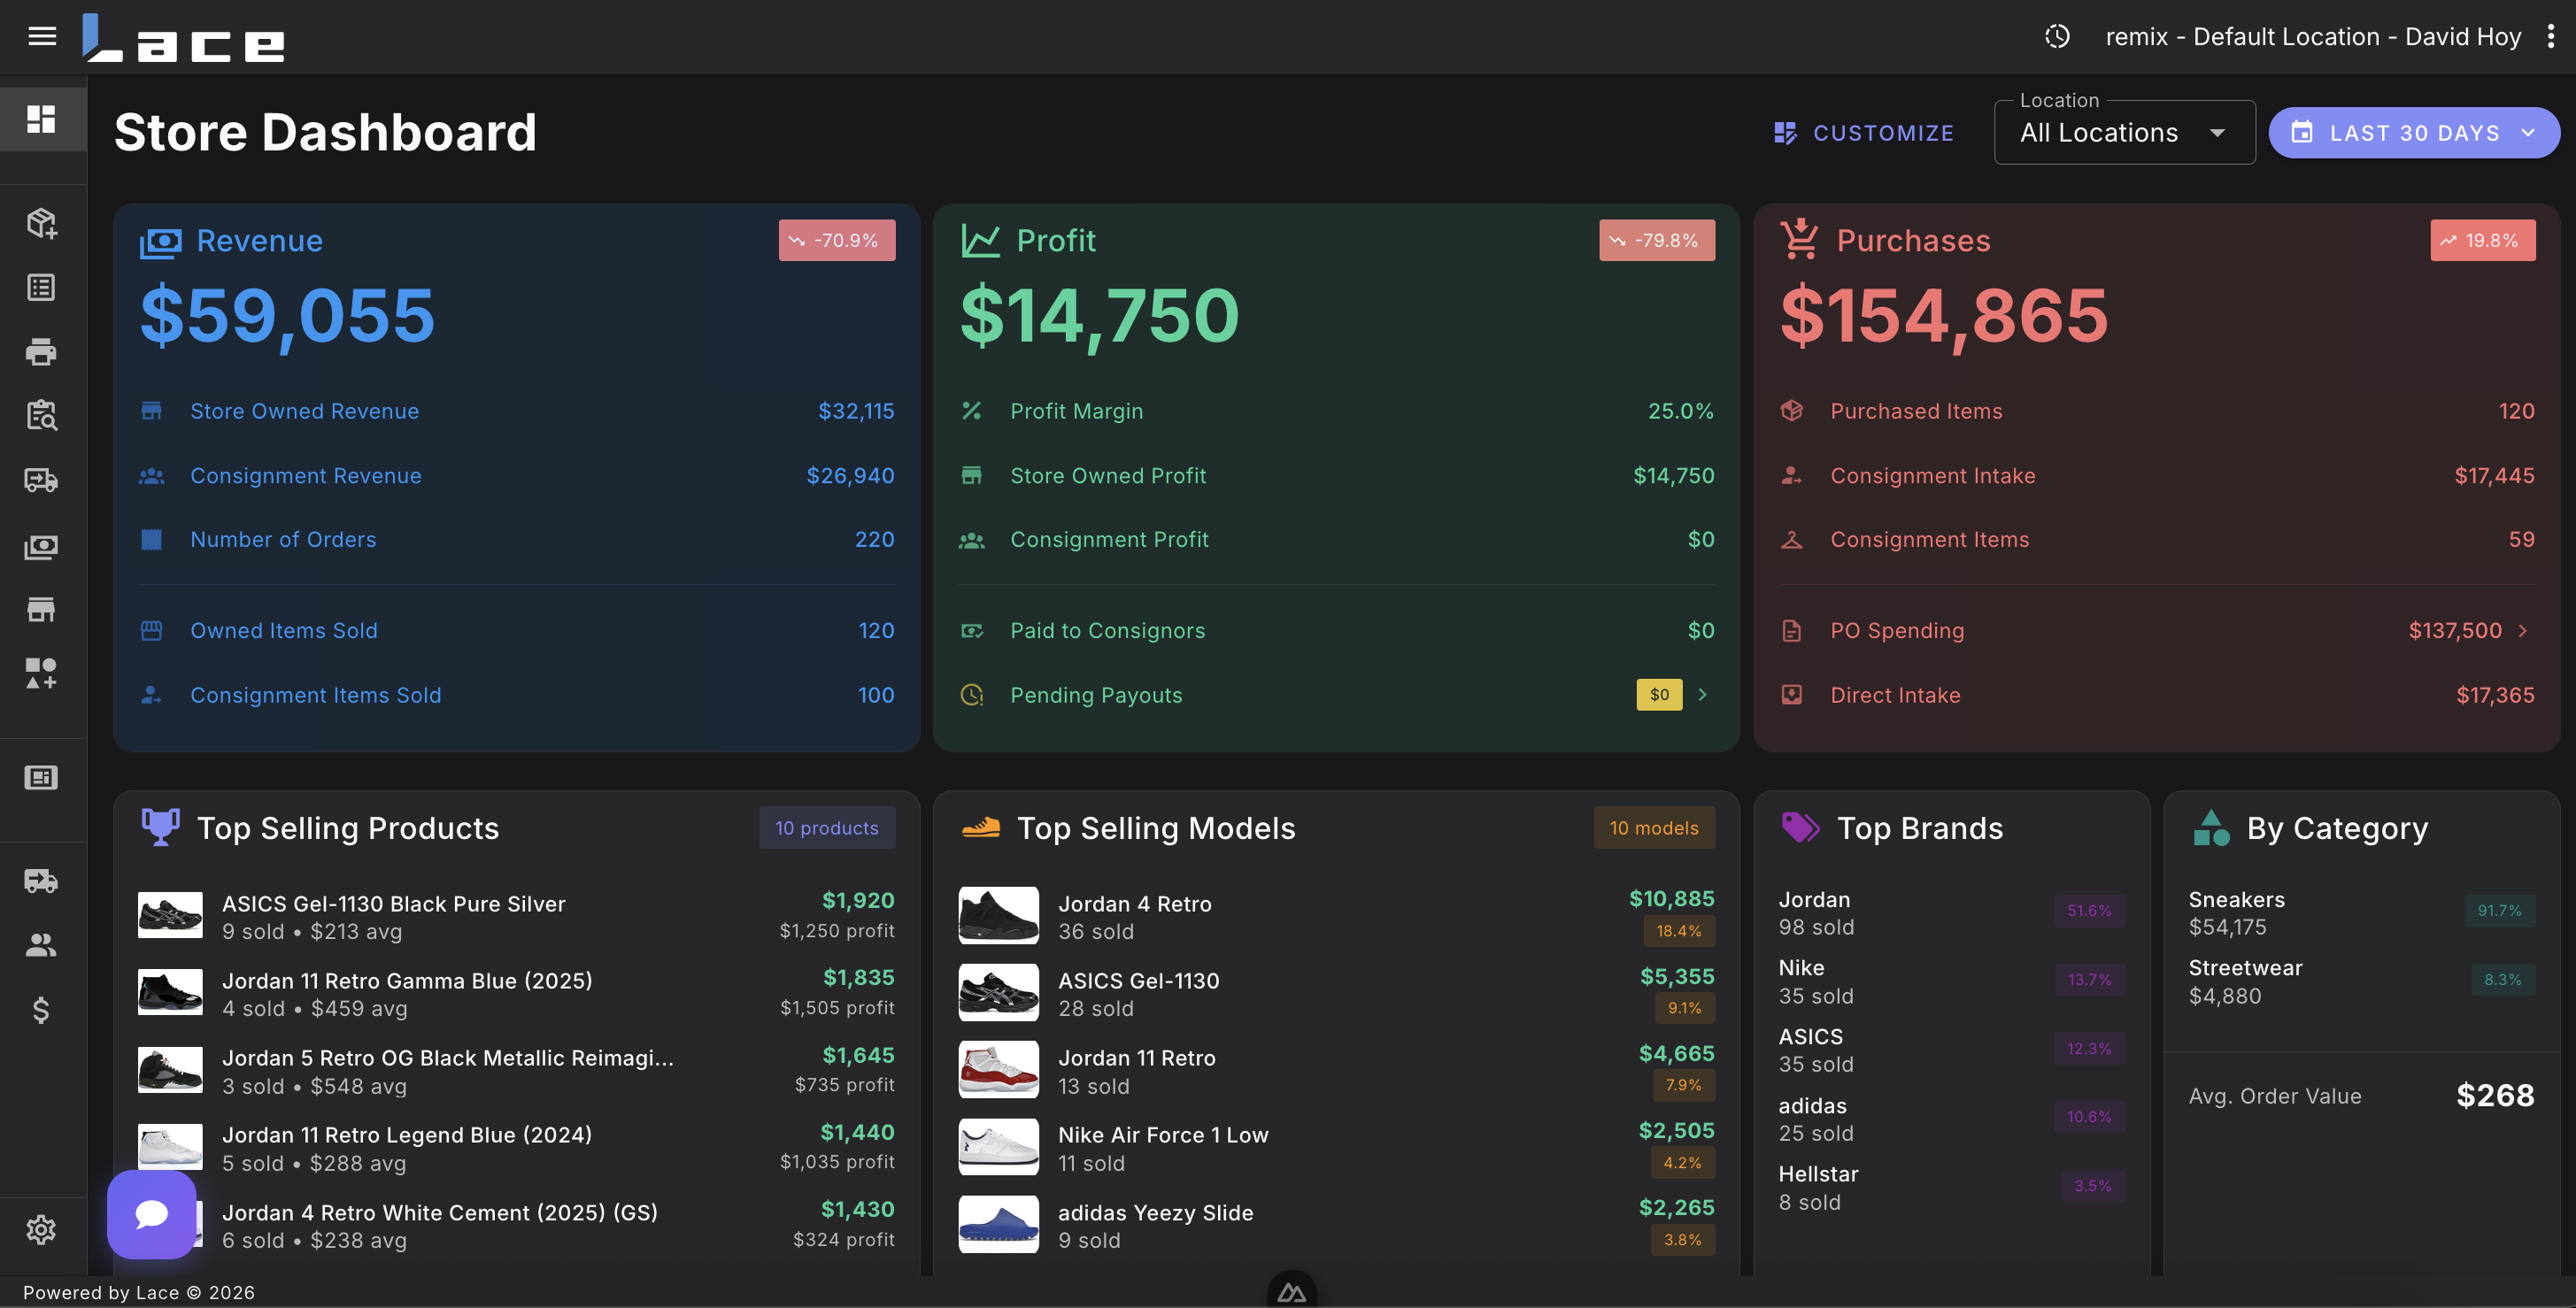Open the dollar sign icon in sidebar
The width and height of the screenshot is (2576, 1308).
(41, 1010)
